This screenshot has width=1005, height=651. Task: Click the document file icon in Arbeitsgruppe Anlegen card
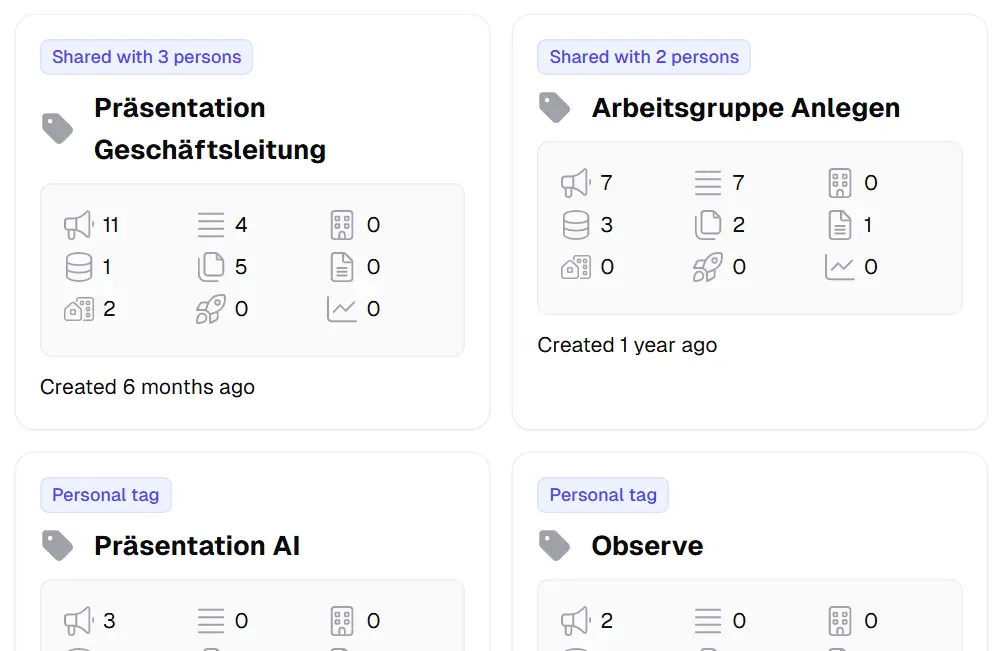[x=840, y=225]
